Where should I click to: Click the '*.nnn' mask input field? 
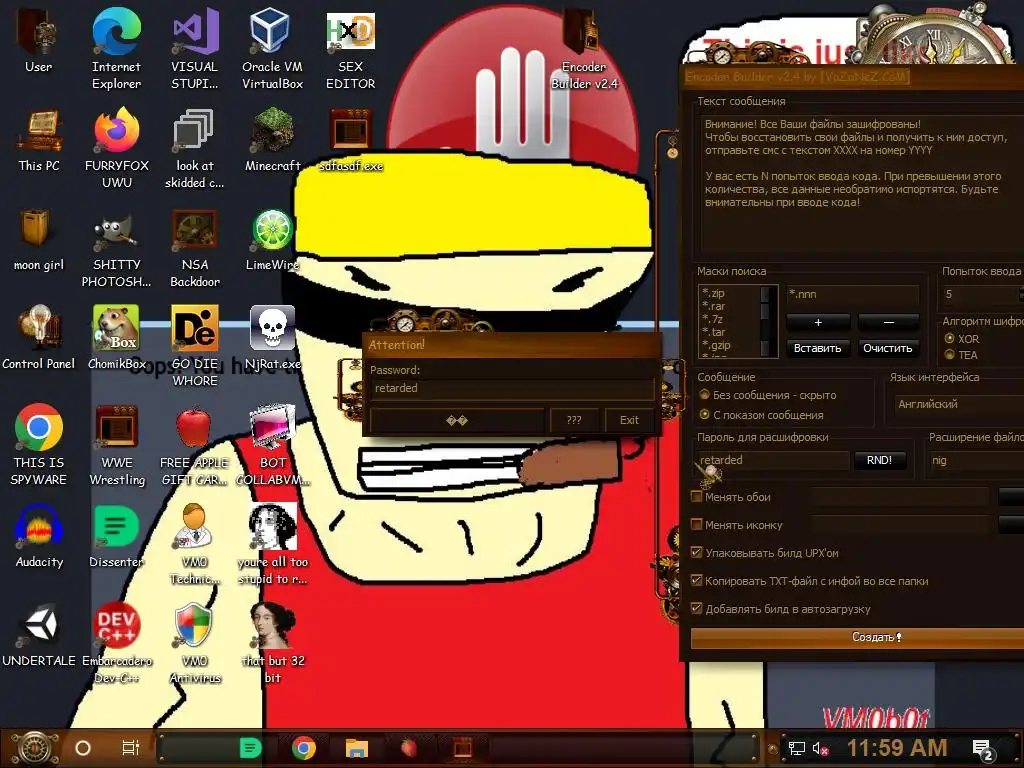click(x=852, y=295)
